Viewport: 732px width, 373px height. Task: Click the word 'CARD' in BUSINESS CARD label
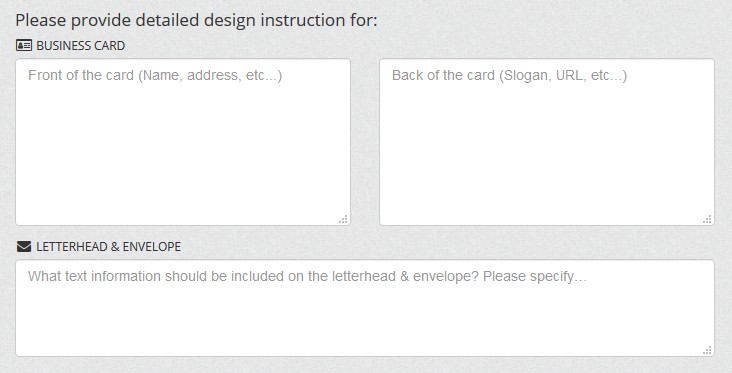(x=108, y=45)
